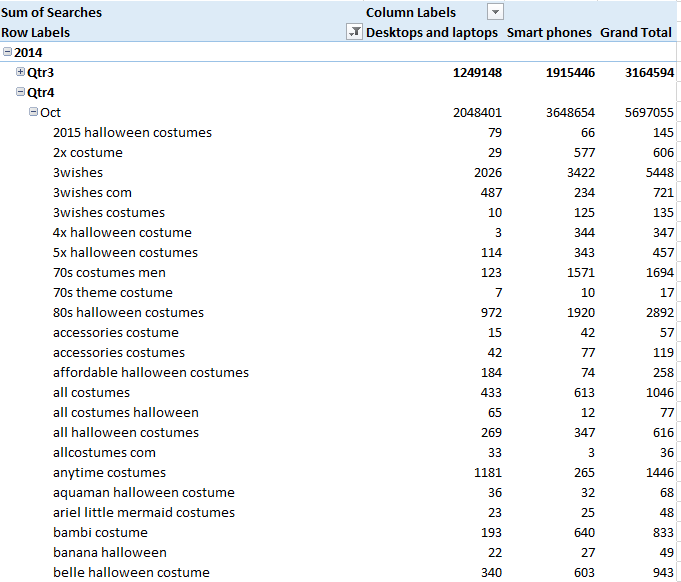
Task: Select the row label 80s halloween costumes
Action: tap(129, 312)
